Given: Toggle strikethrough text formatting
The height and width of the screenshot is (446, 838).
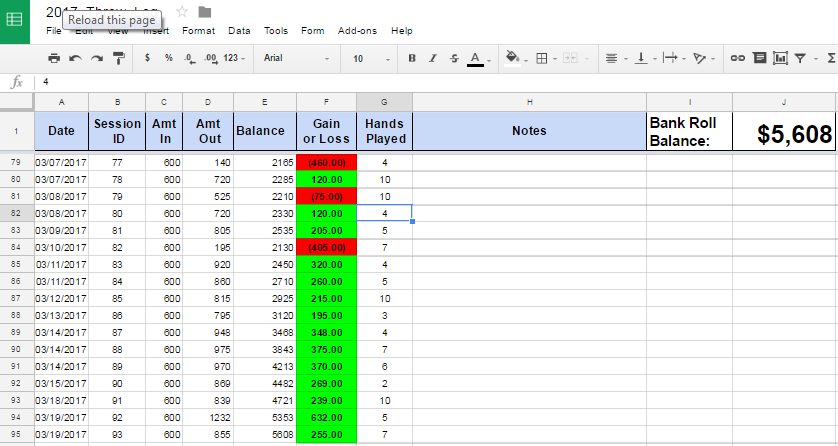Looking at the screenshot, I should click(454, 58).
